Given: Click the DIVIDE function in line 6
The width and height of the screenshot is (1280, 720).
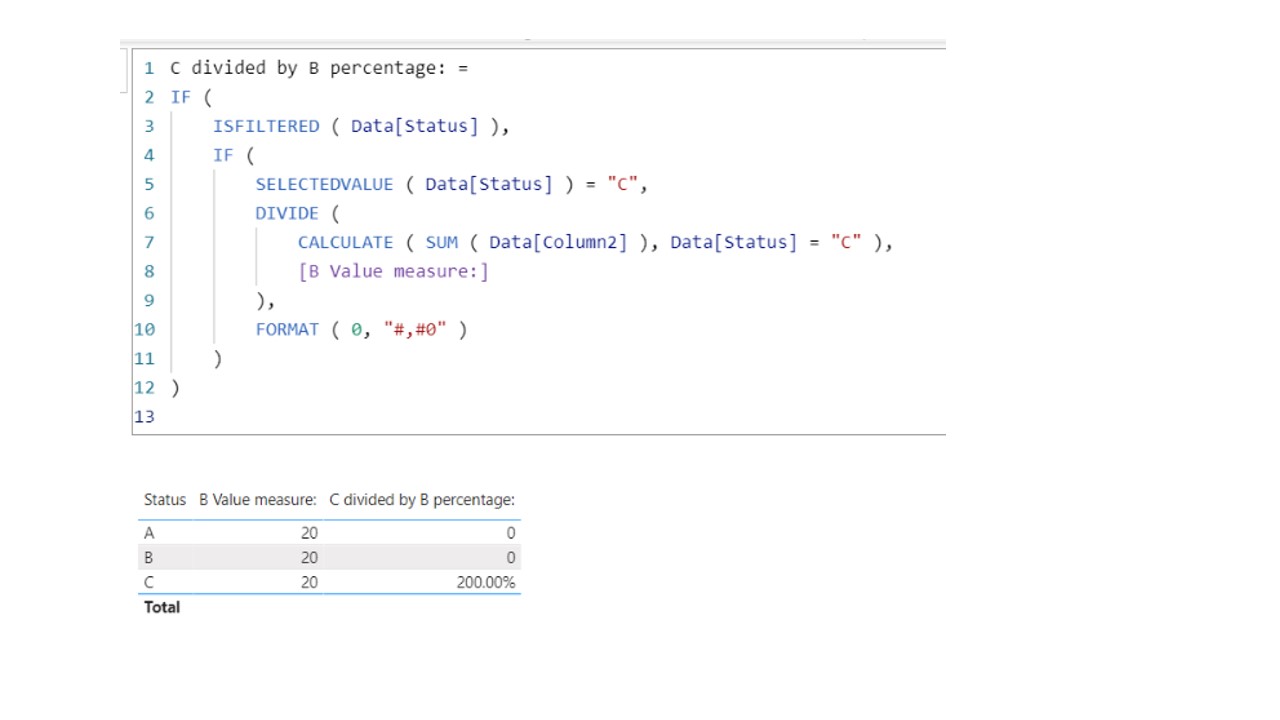Looking at the screenshot, I should (x=287, y=213).
